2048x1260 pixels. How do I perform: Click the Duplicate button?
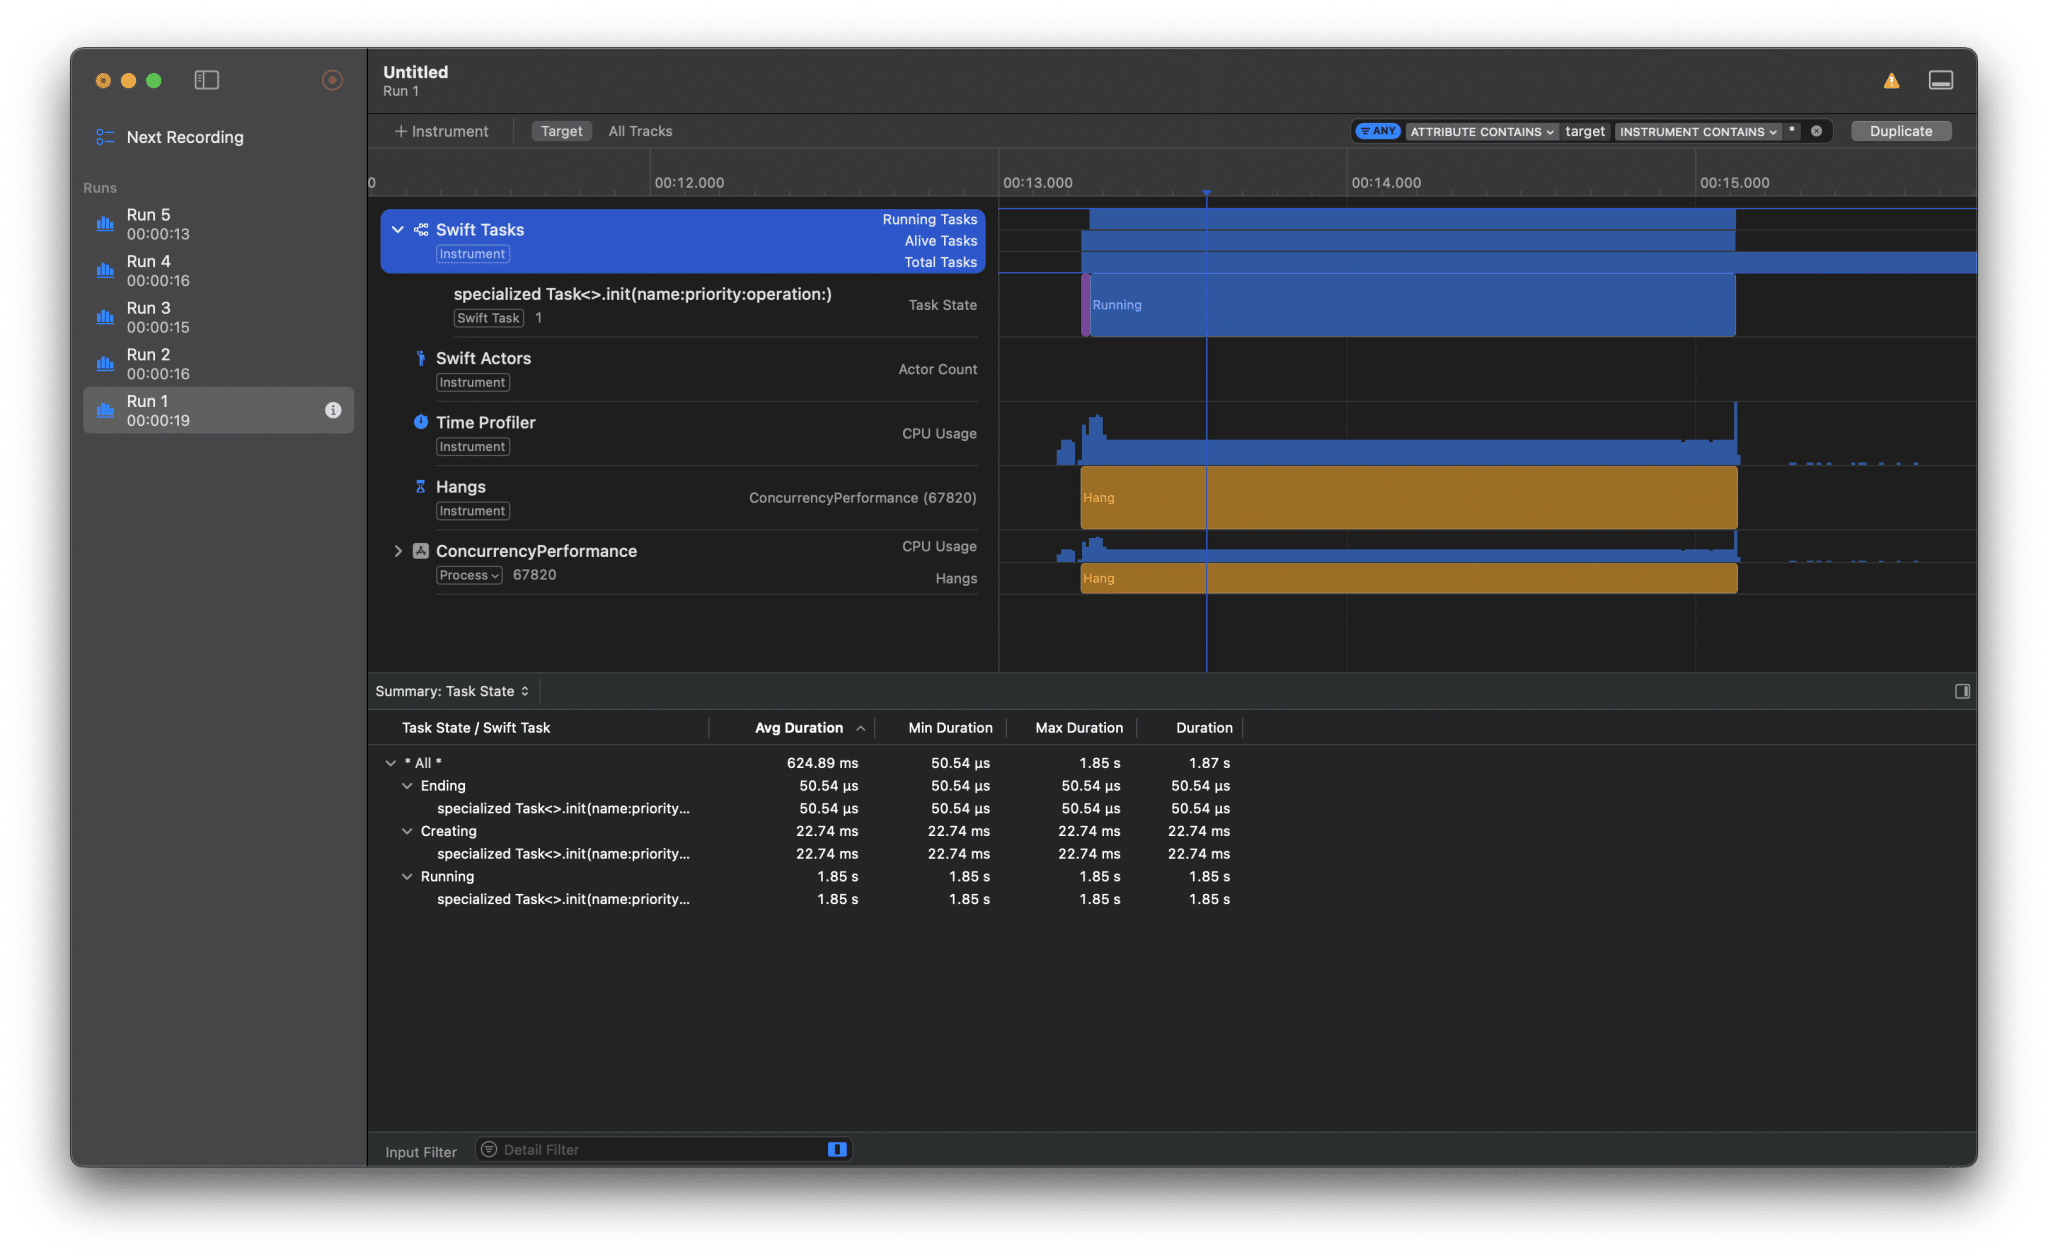pyautogui.click(x=1900, y=131)
